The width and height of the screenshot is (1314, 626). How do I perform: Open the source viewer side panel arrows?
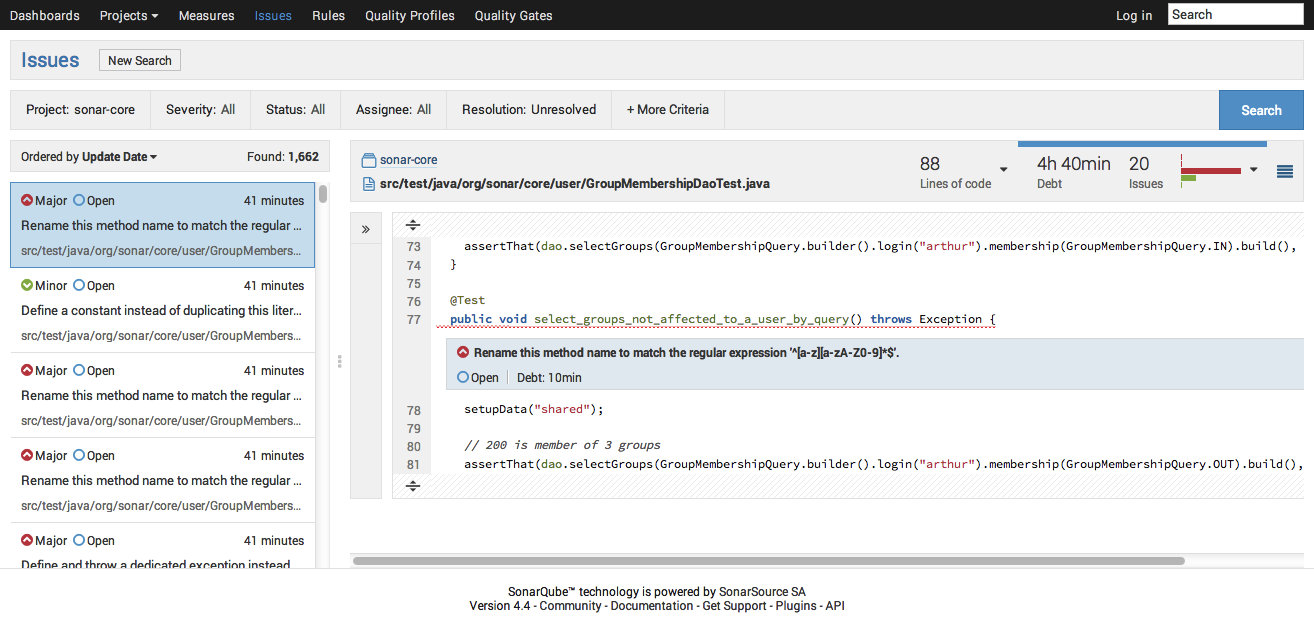366,229
